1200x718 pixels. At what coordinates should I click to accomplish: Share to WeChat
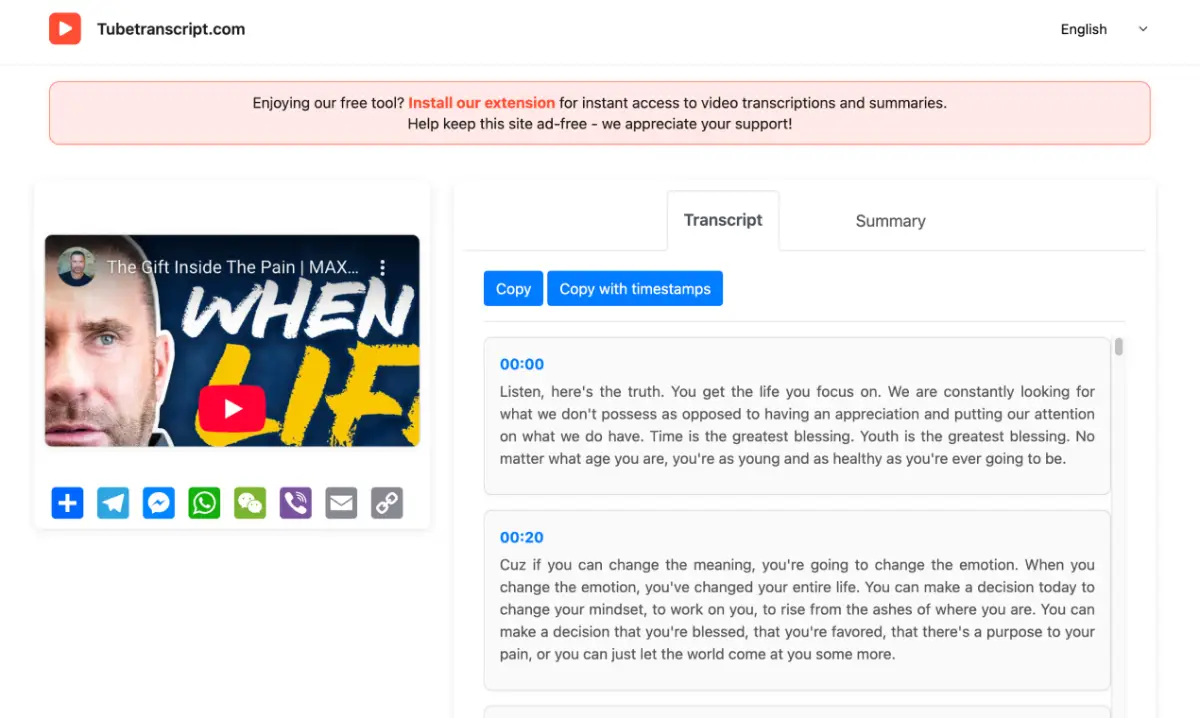point(249,503)
